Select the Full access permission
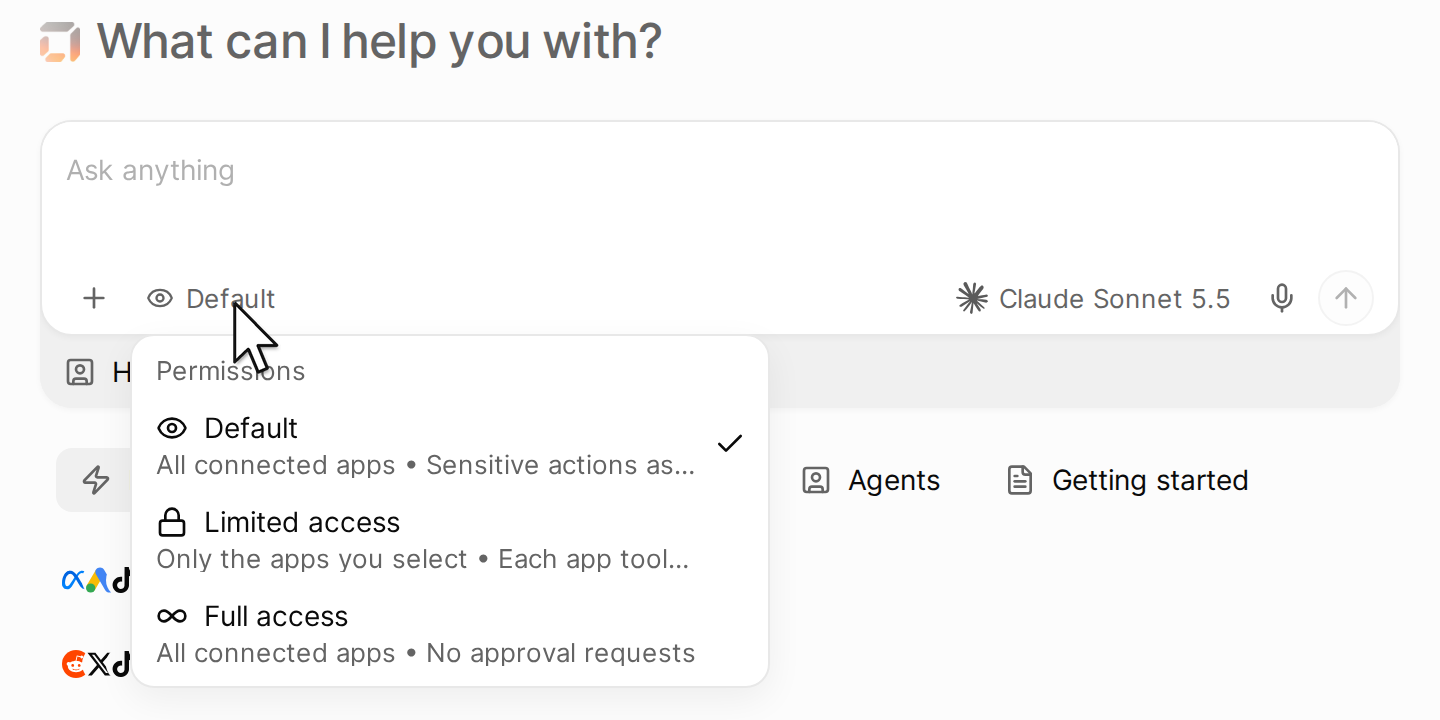This screenshot has width=1440, height=720. click(x=450, y=634)
